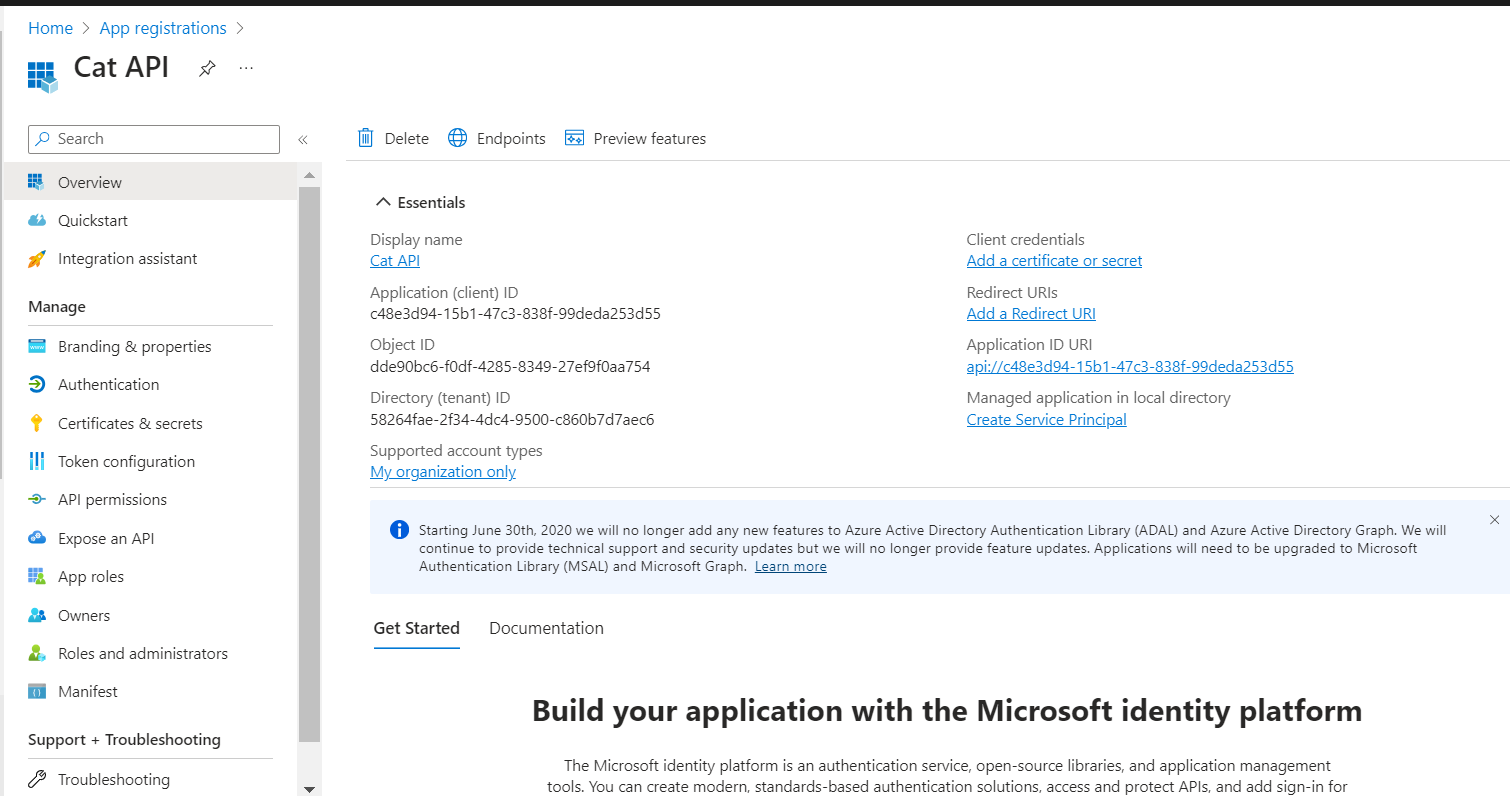Click the Endpoints globe icon
The image size is (1510, 796).
tap(457, 138)
